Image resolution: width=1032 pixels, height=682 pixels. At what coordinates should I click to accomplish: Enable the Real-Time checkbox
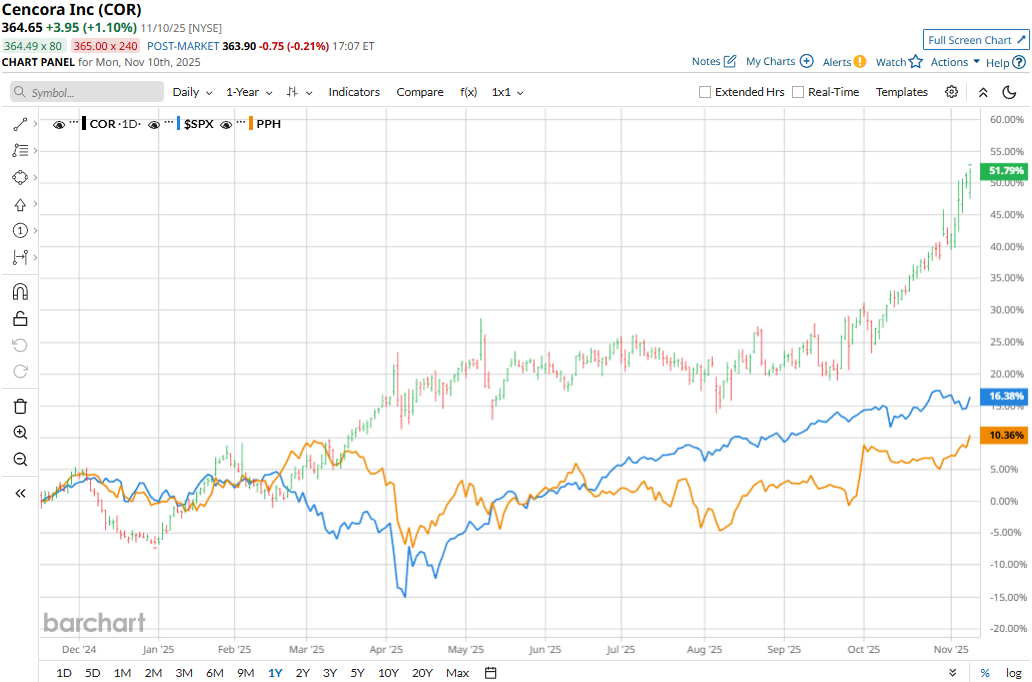click(x=798, y=92)
